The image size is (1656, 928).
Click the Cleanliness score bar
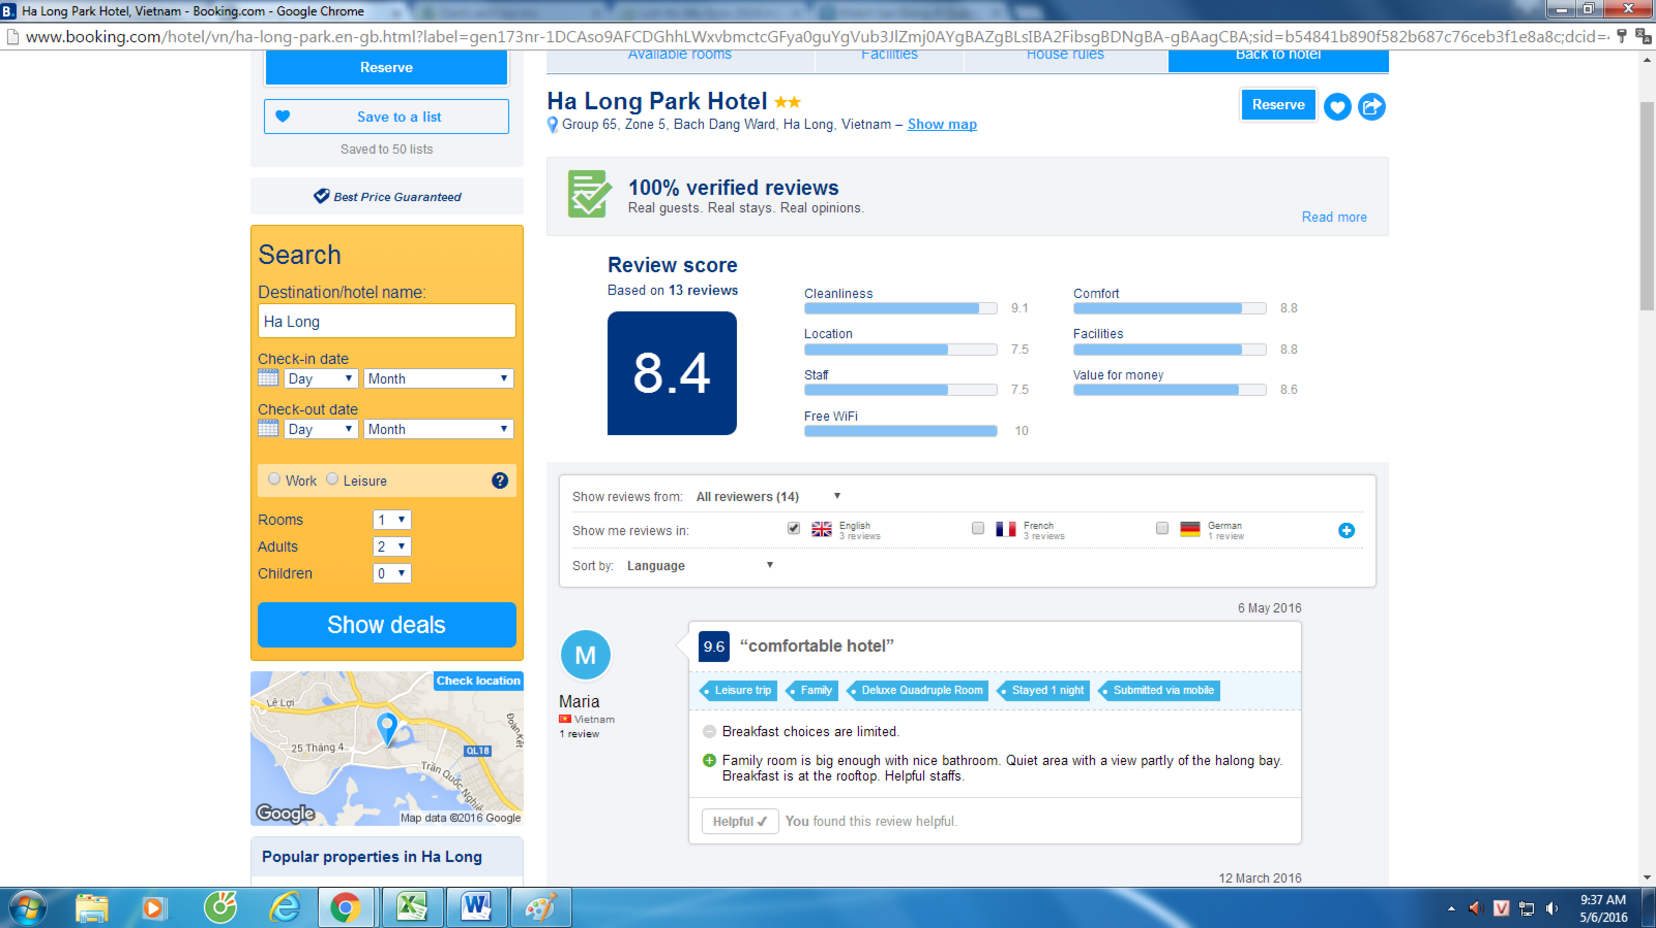900,308
